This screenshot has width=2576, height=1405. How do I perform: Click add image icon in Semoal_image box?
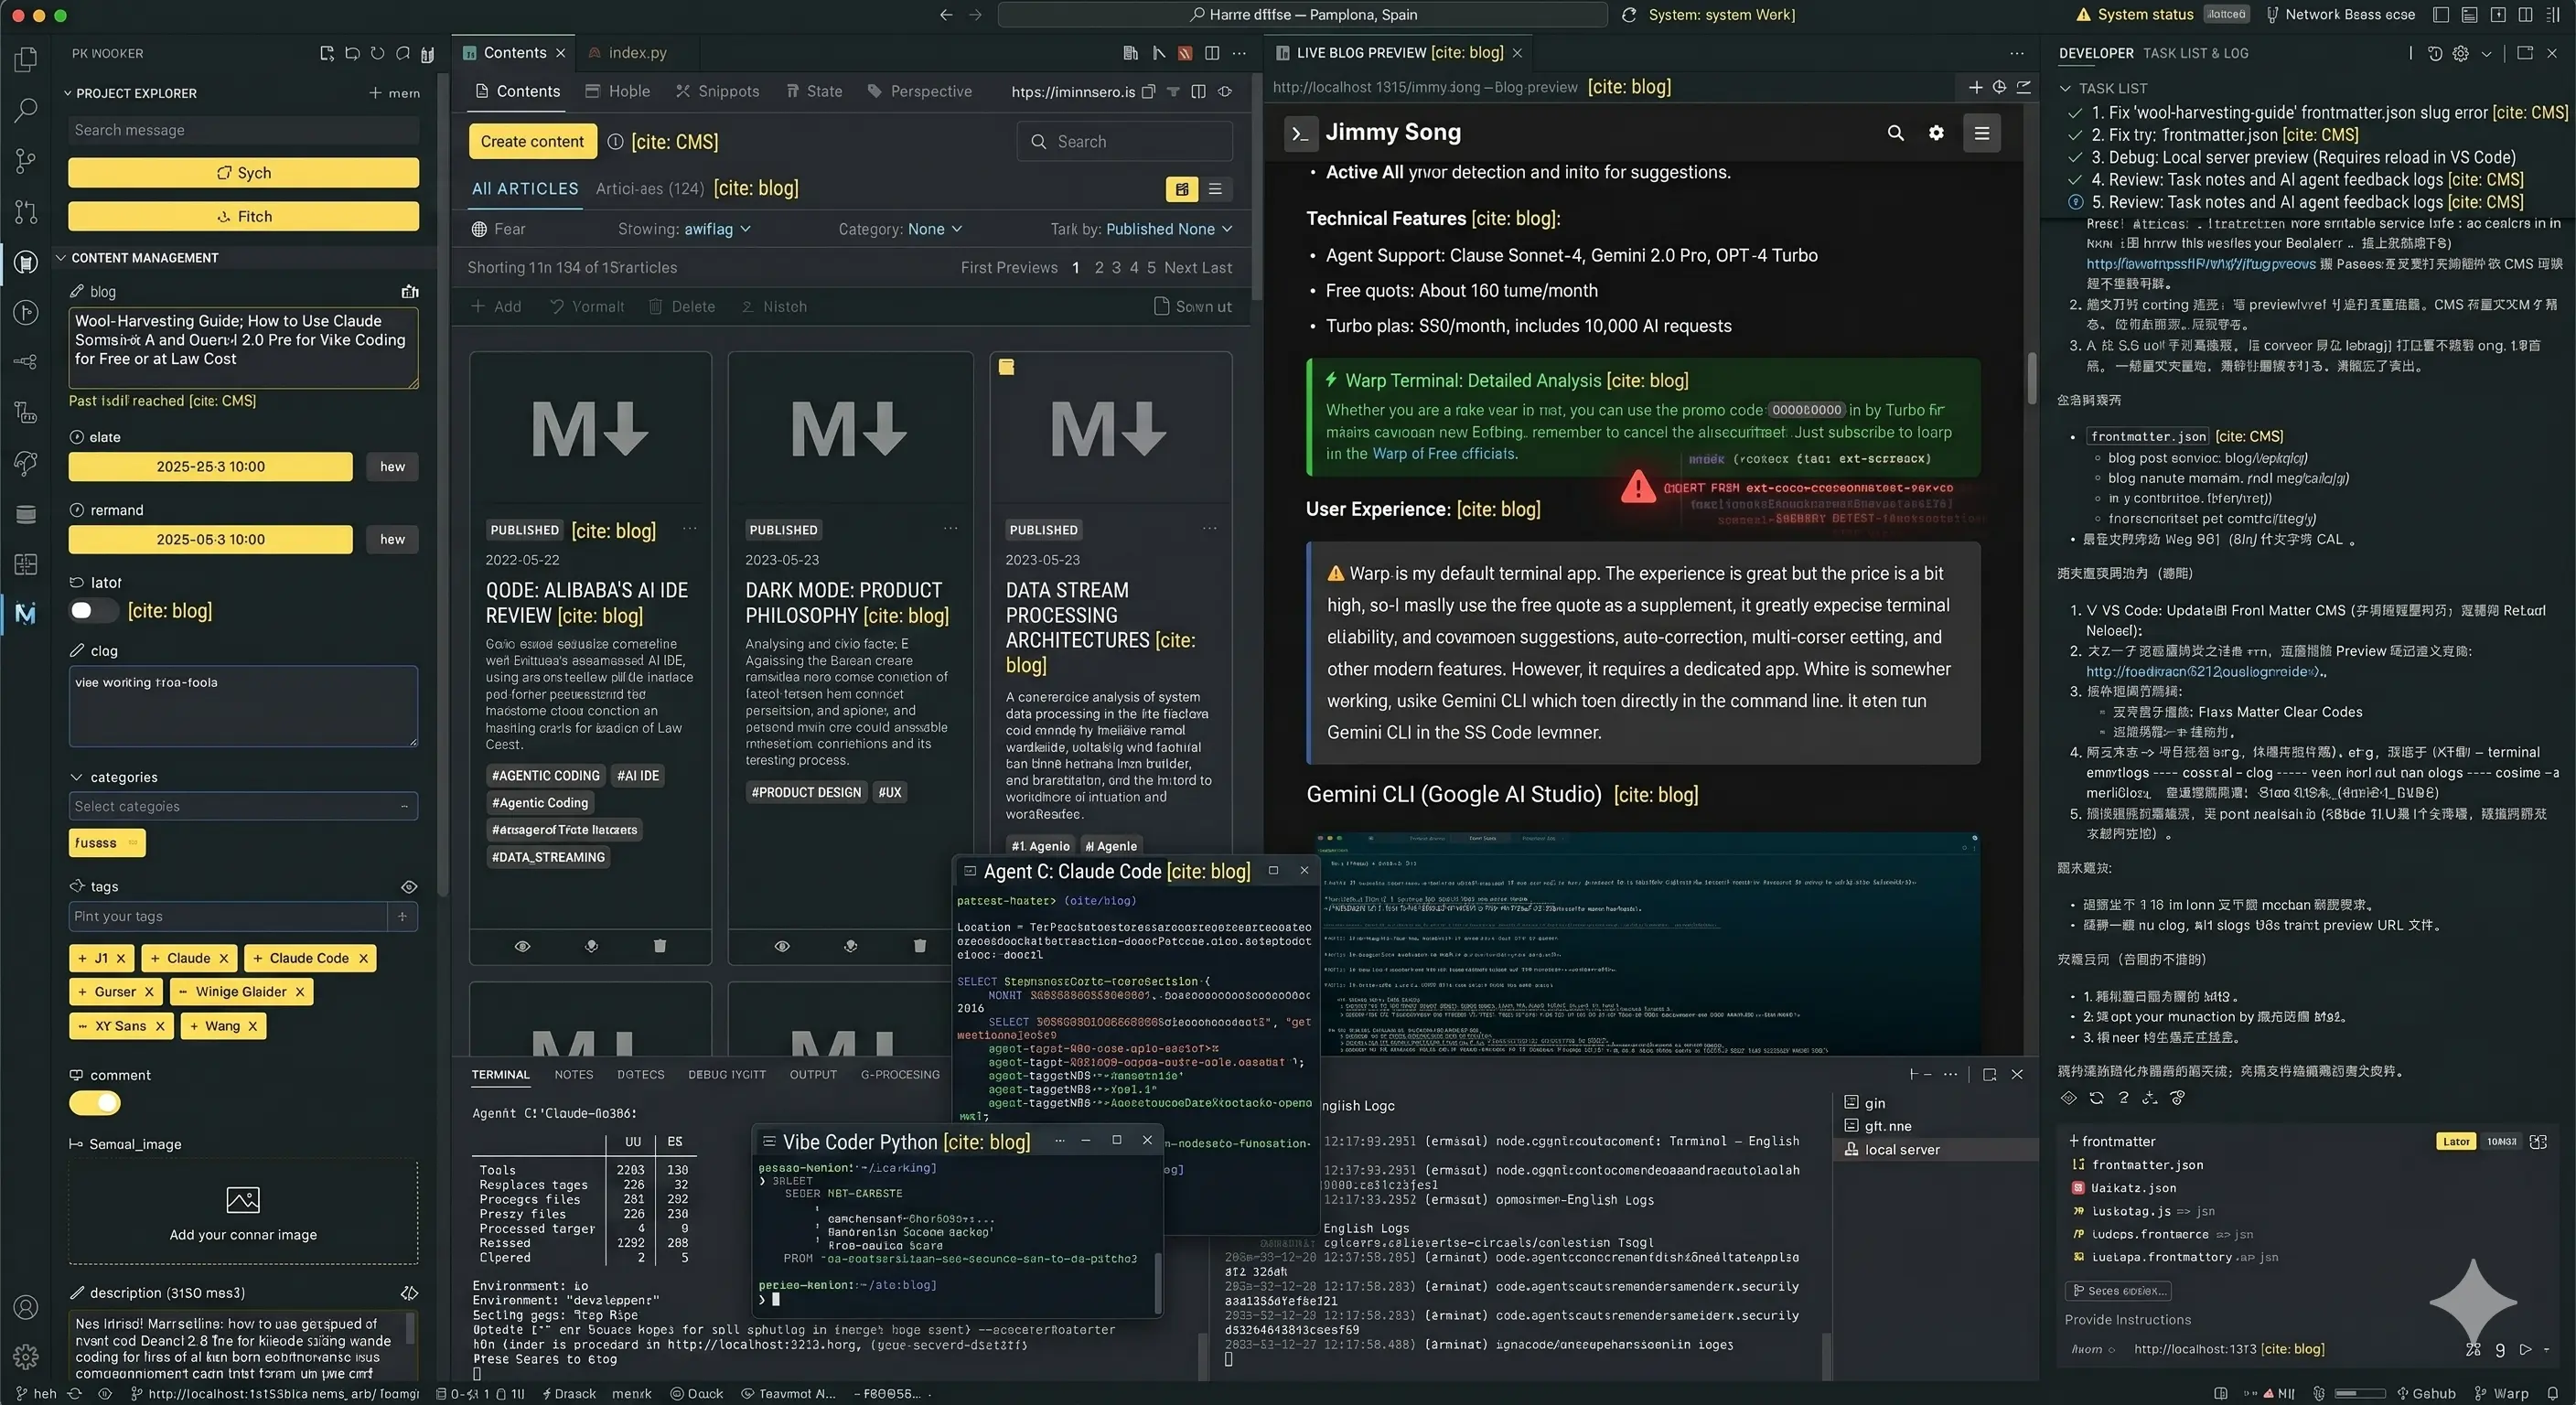pos(243,1199)
